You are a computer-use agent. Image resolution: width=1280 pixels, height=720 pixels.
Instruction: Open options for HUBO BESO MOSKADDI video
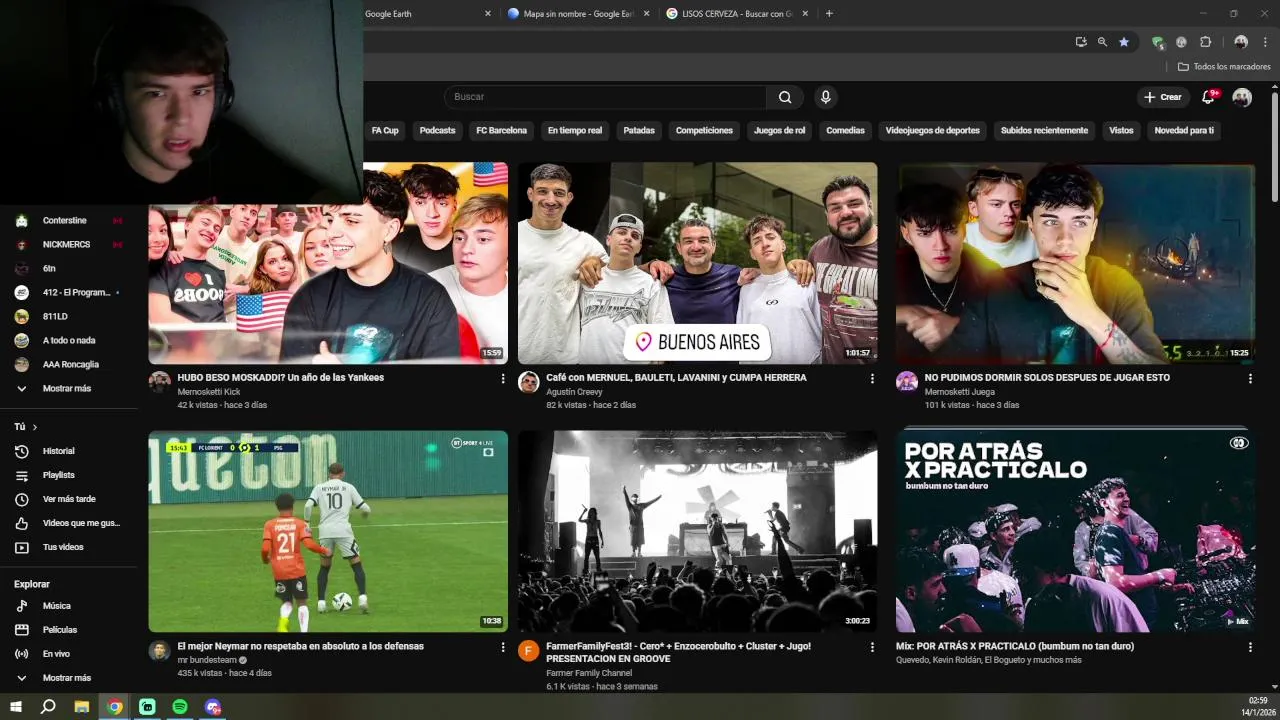503,379
